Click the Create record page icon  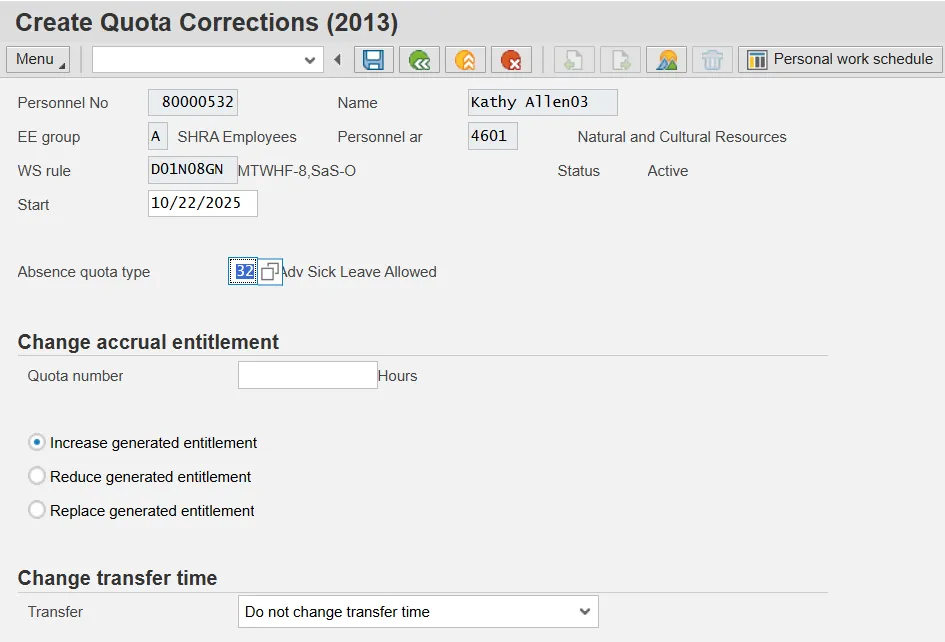574,60
